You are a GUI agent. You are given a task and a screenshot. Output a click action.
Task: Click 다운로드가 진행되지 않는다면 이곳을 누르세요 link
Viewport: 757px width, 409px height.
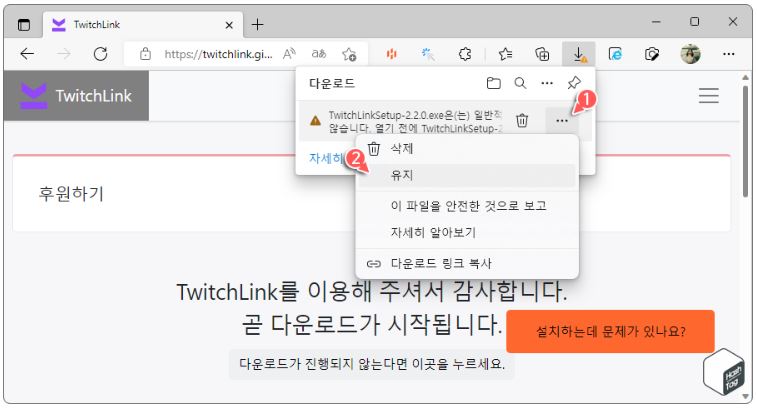(x=372, y=364)
